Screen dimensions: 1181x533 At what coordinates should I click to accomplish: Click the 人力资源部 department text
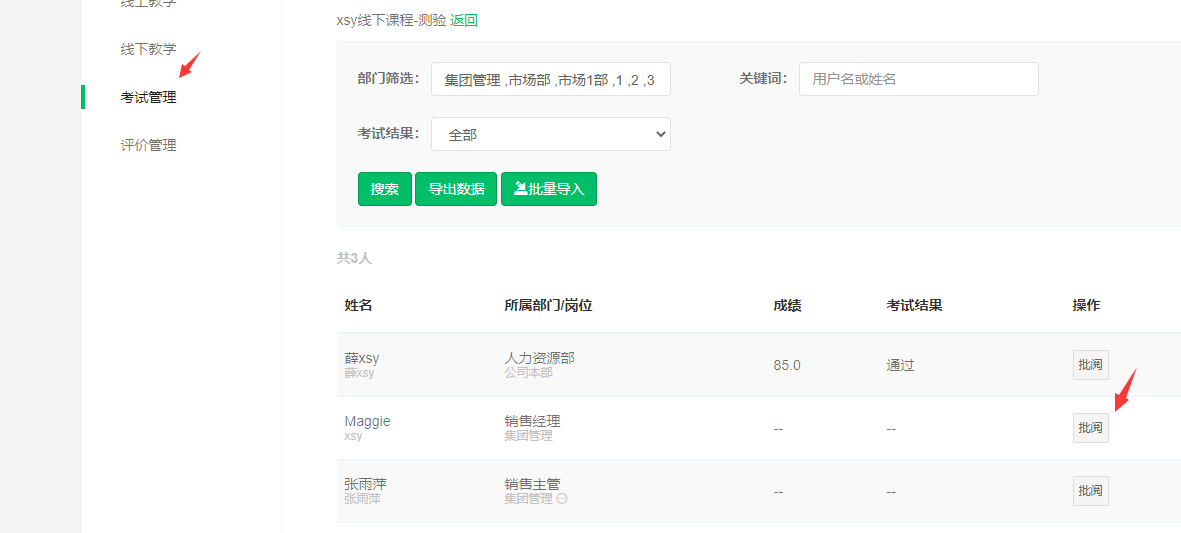[x=539, y=358]
